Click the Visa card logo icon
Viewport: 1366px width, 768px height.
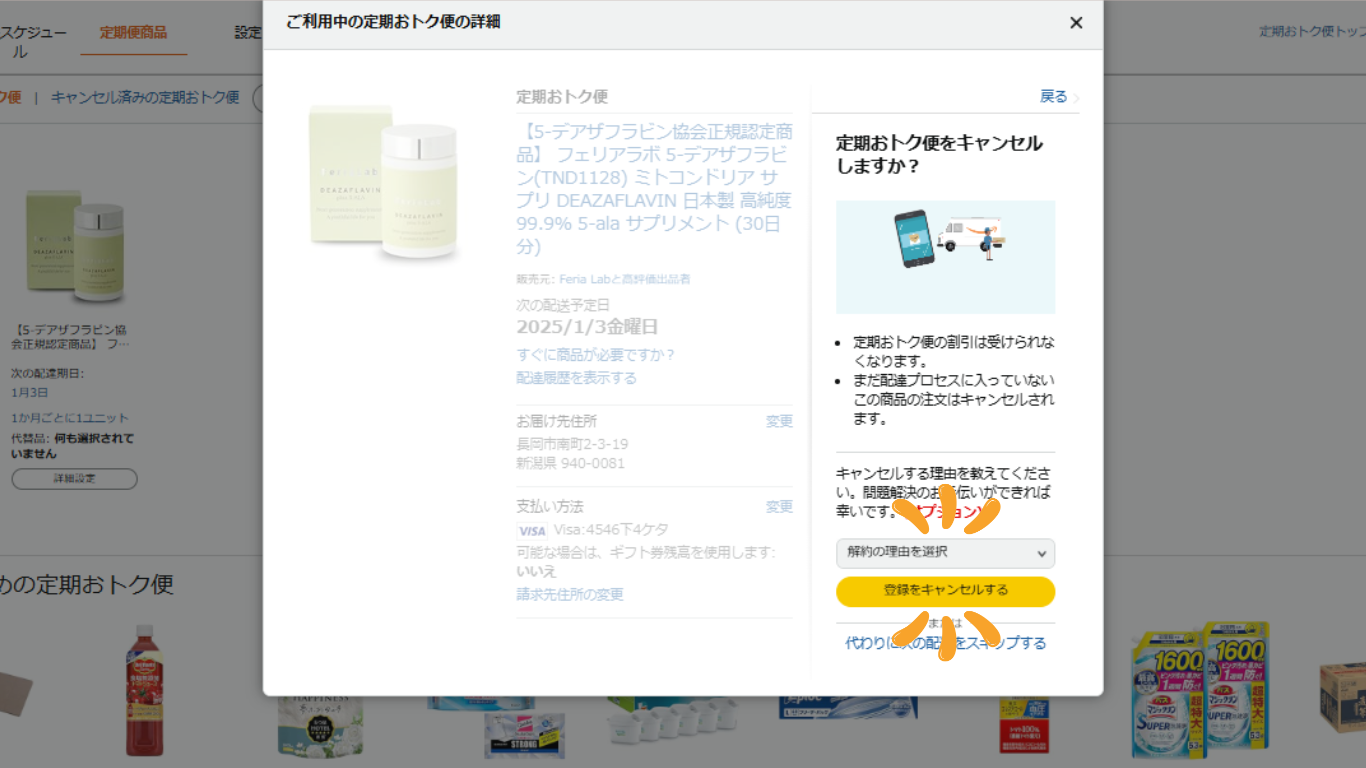tap(532, 531)
